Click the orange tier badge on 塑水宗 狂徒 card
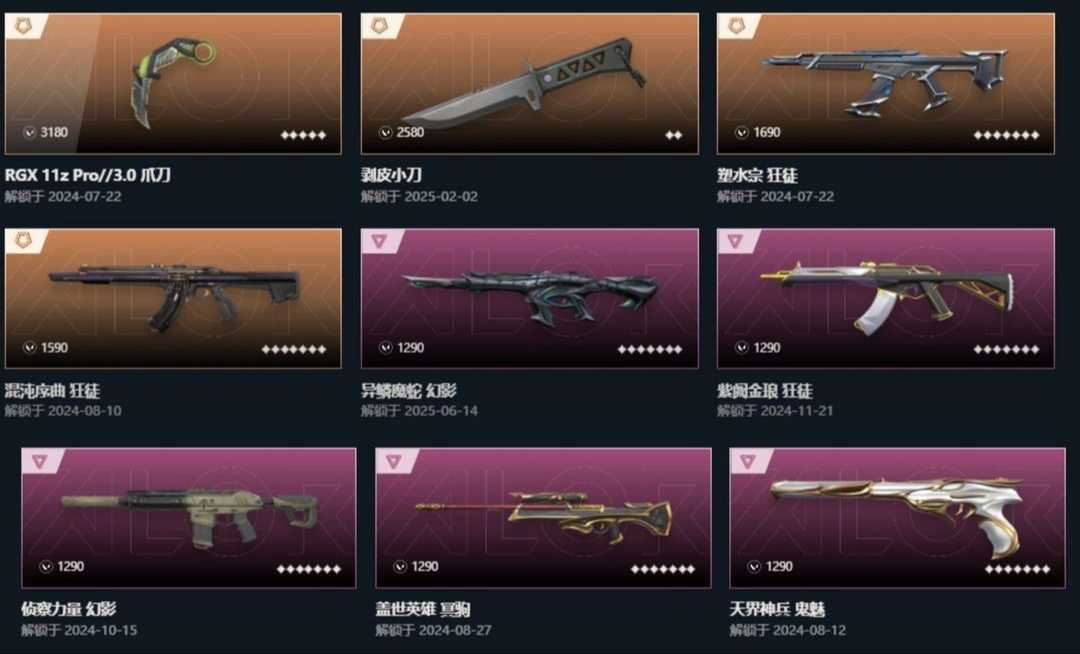Viewport: 1080px width, 654px height. [x=736, y=25]
